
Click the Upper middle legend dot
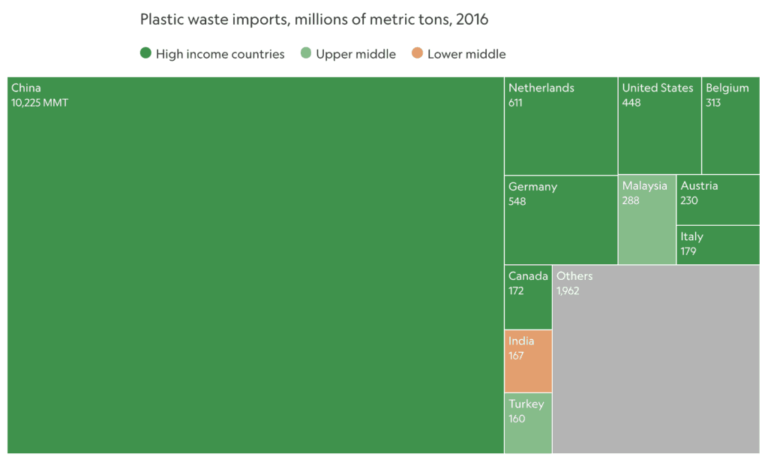coord(306,54)
